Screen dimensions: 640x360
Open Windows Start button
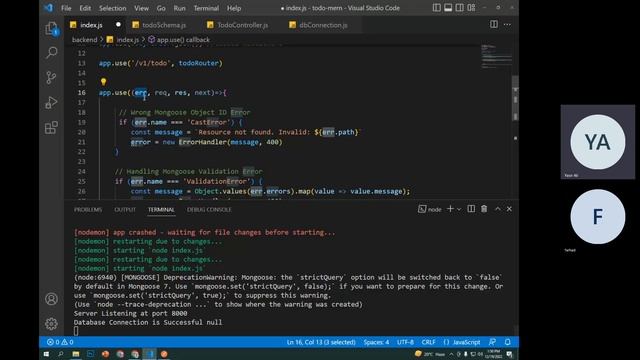coord(46,354)
